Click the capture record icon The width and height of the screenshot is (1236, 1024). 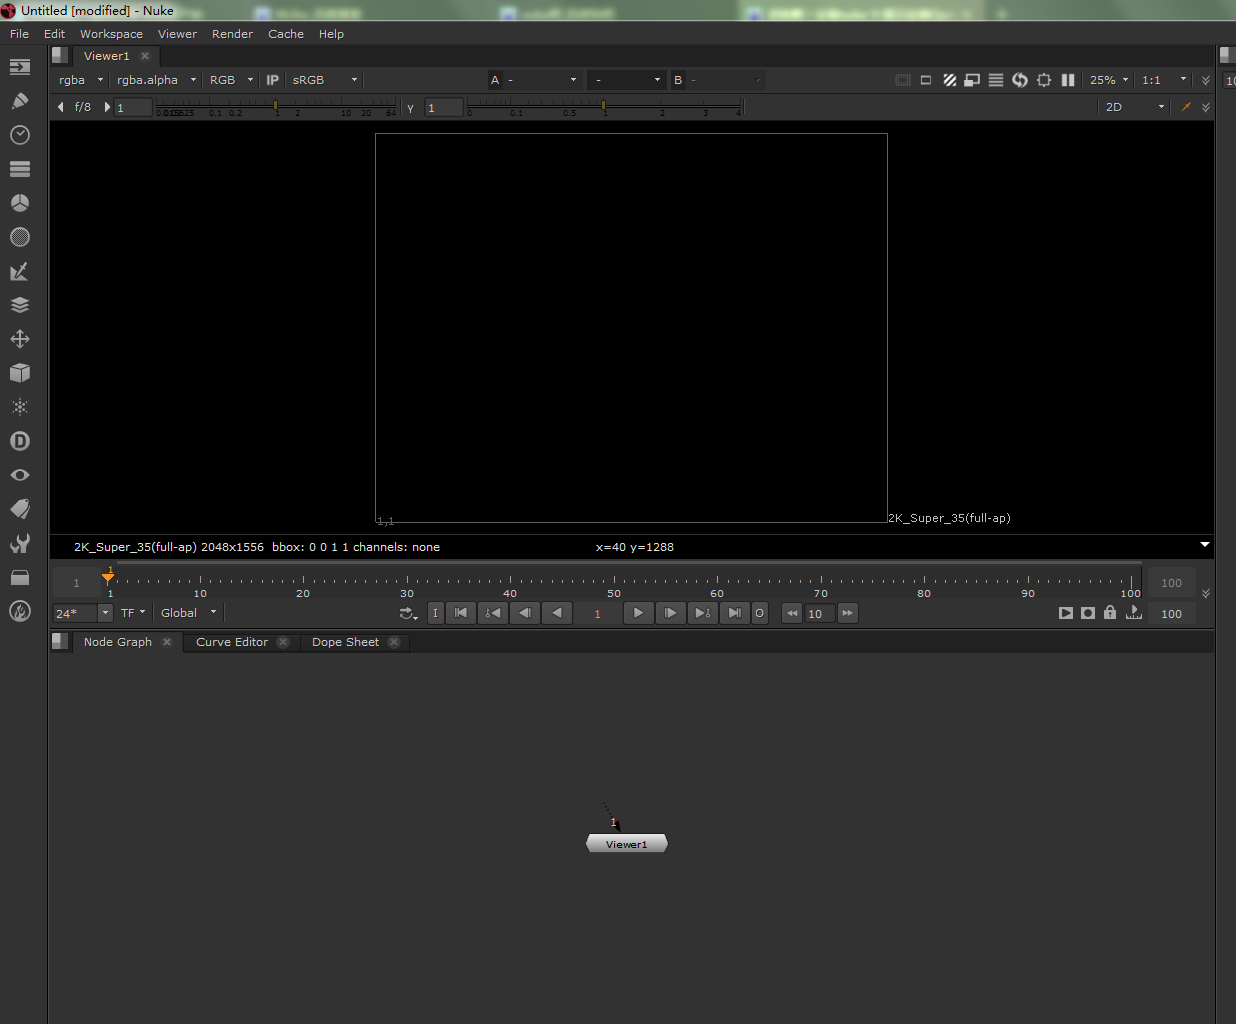coord(1088,613)
